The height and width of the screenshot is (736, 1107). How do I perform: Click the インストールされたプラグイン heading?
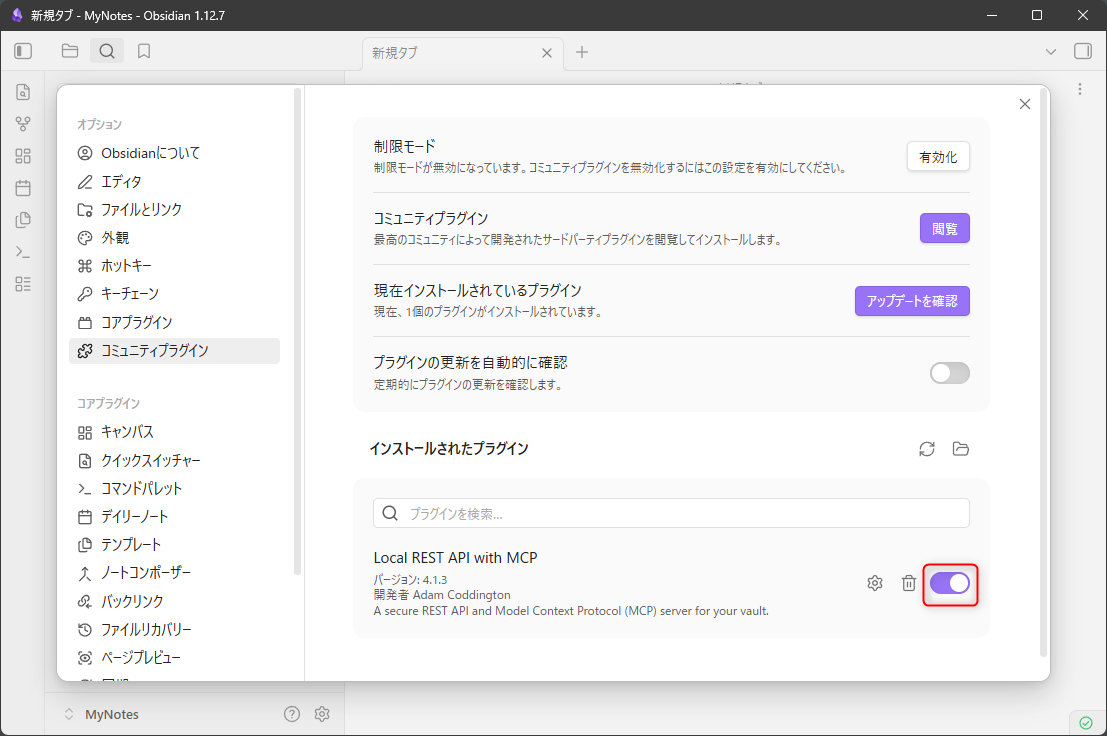coord(449,448)
